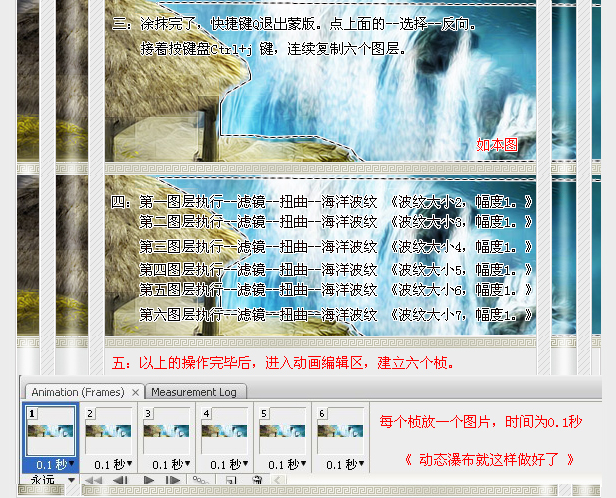Select the Animation (Frames) tab

click(x=77, y=392)
